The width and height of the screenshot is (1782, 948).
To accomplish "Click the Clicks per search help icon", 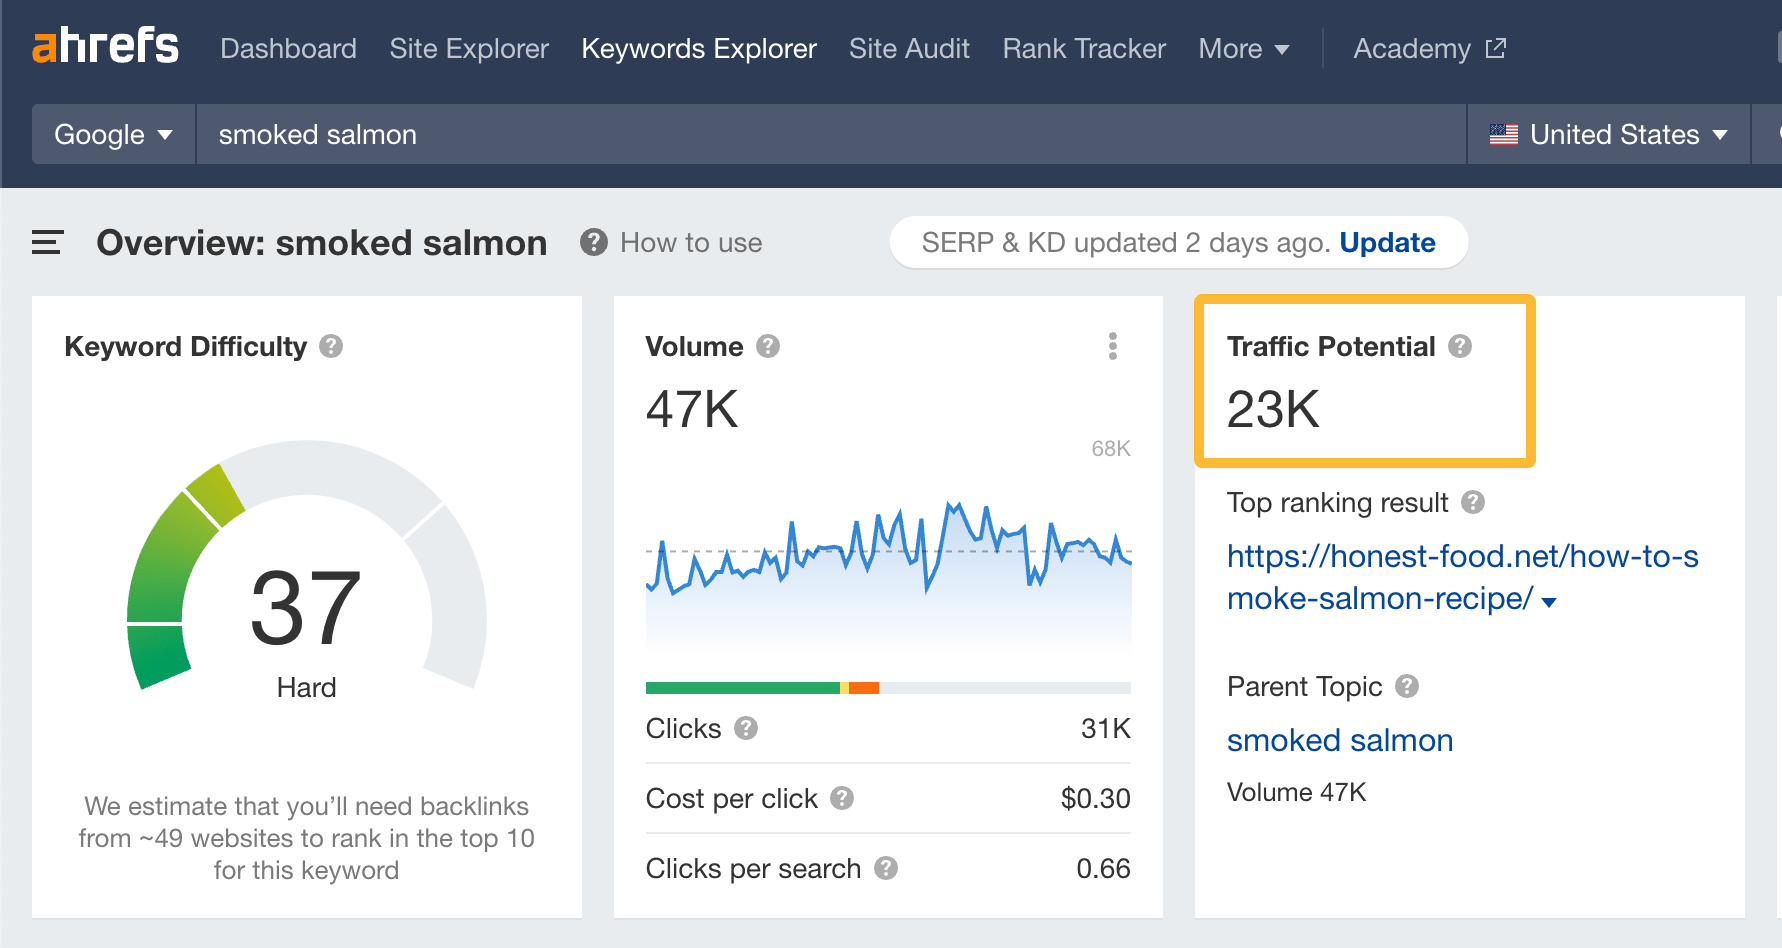I will click(886, 868).
